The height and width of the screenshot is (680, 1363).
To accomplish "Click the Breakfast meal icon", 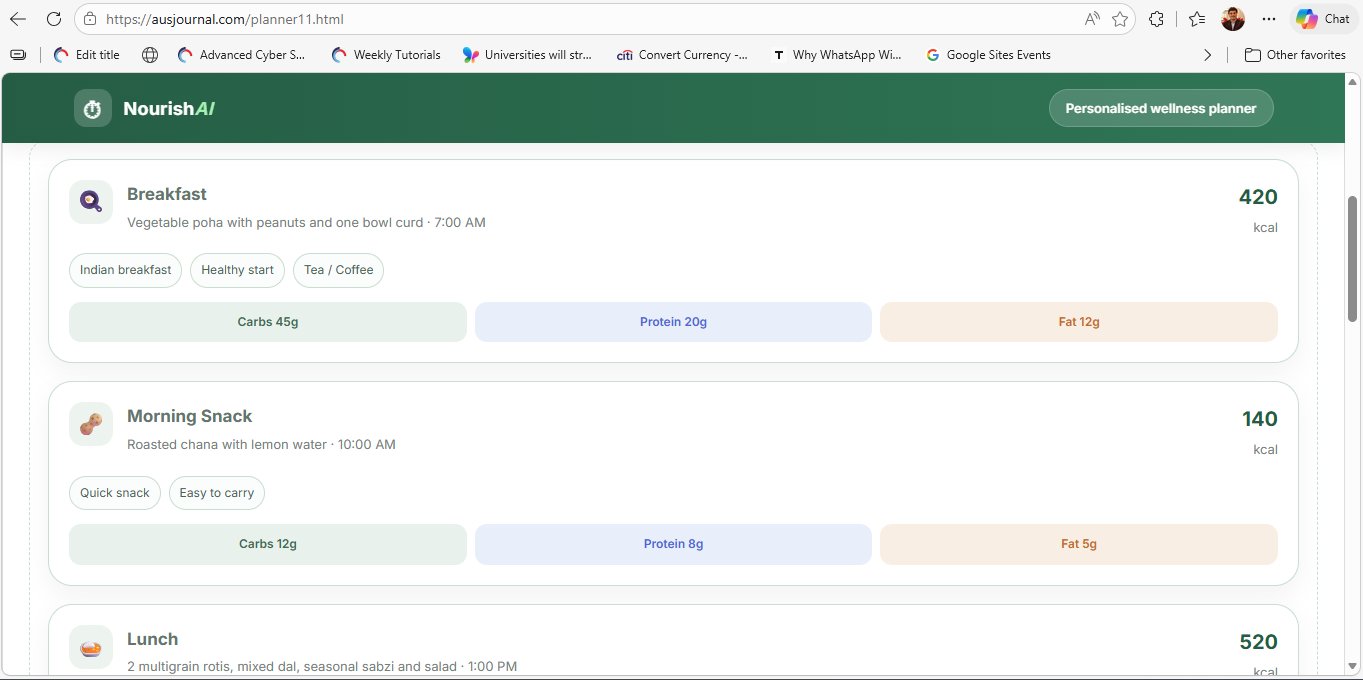I will click(90, 201).
